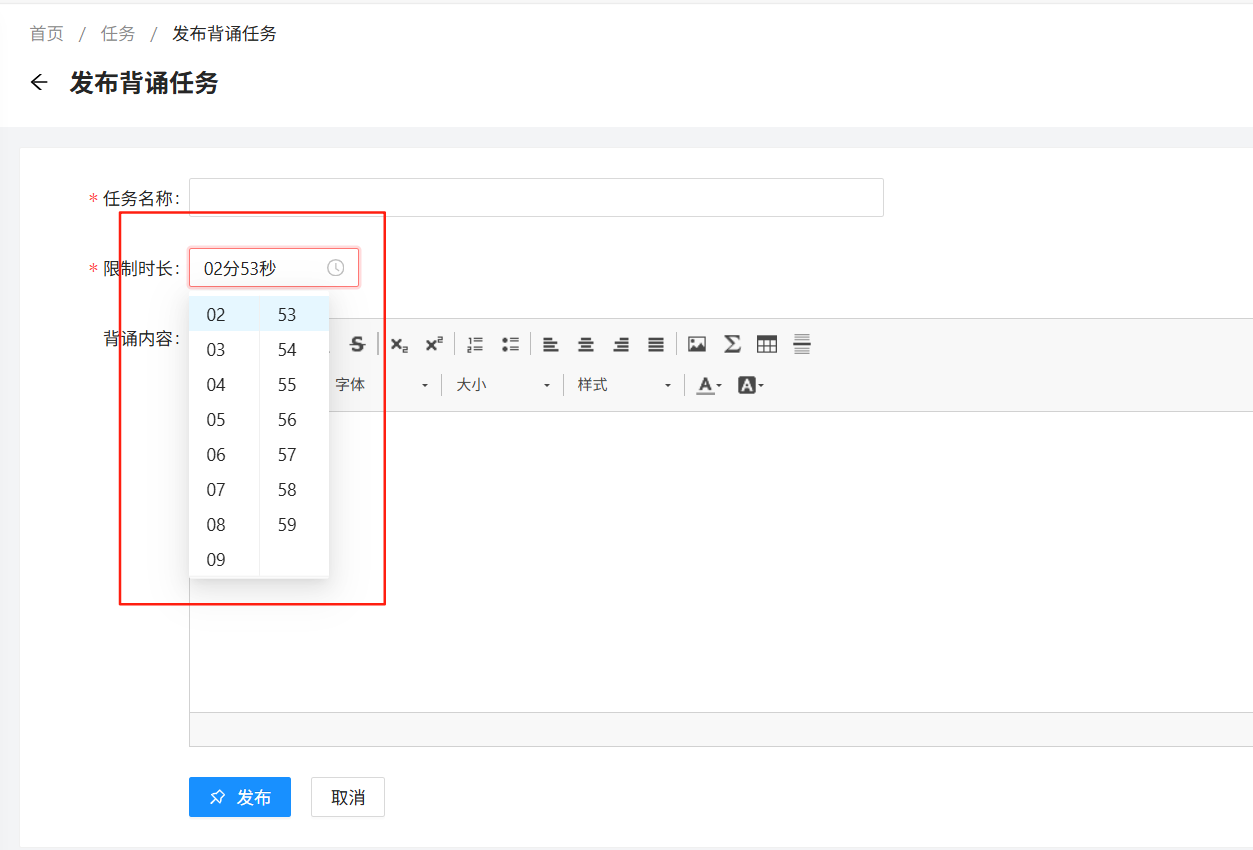
Task: Select 08 in the minutes column
Action: (x=224, y=524)
